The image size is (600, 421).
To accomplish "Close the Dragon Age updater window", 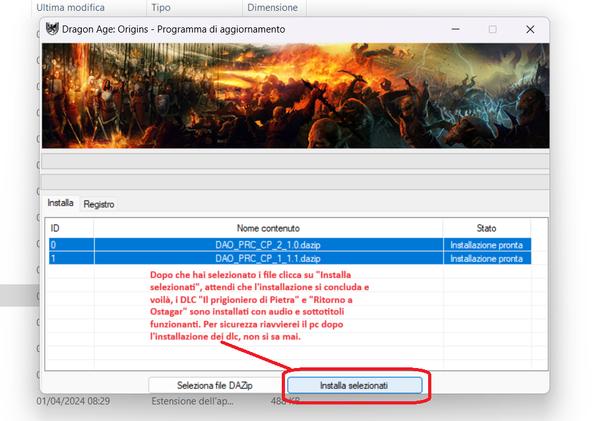I will [x=530, y=29].
